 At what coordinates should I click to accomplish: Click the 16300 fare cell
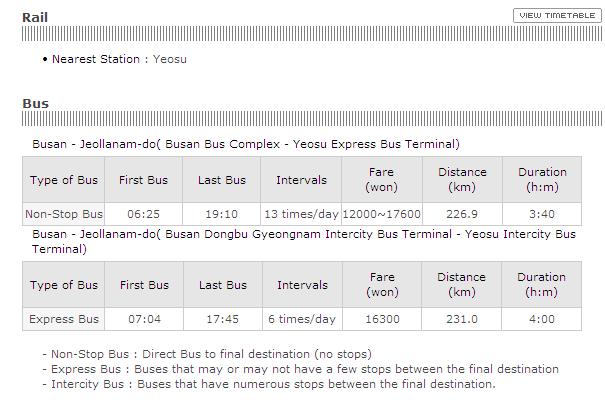(382, 319)
